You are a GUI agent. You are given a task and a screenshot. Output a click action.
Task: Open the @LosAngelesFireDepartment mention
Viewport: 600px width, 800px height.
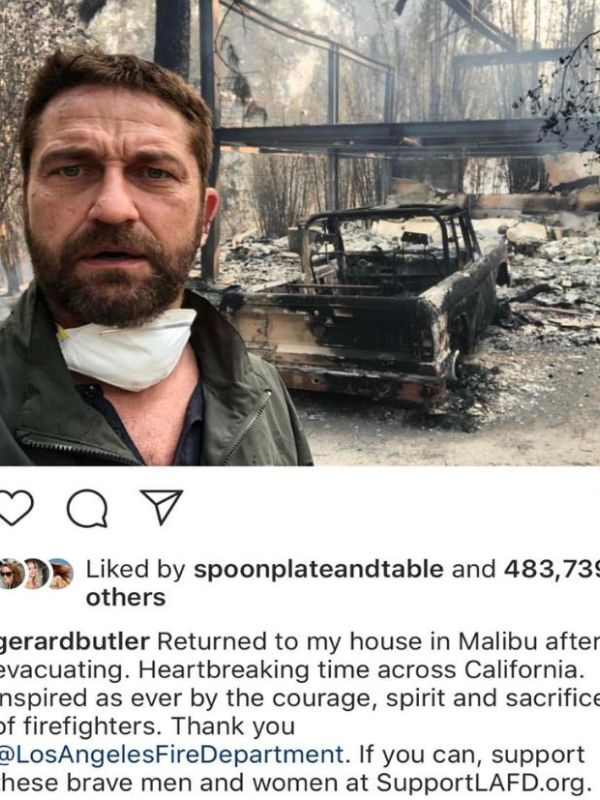(171, 754)
